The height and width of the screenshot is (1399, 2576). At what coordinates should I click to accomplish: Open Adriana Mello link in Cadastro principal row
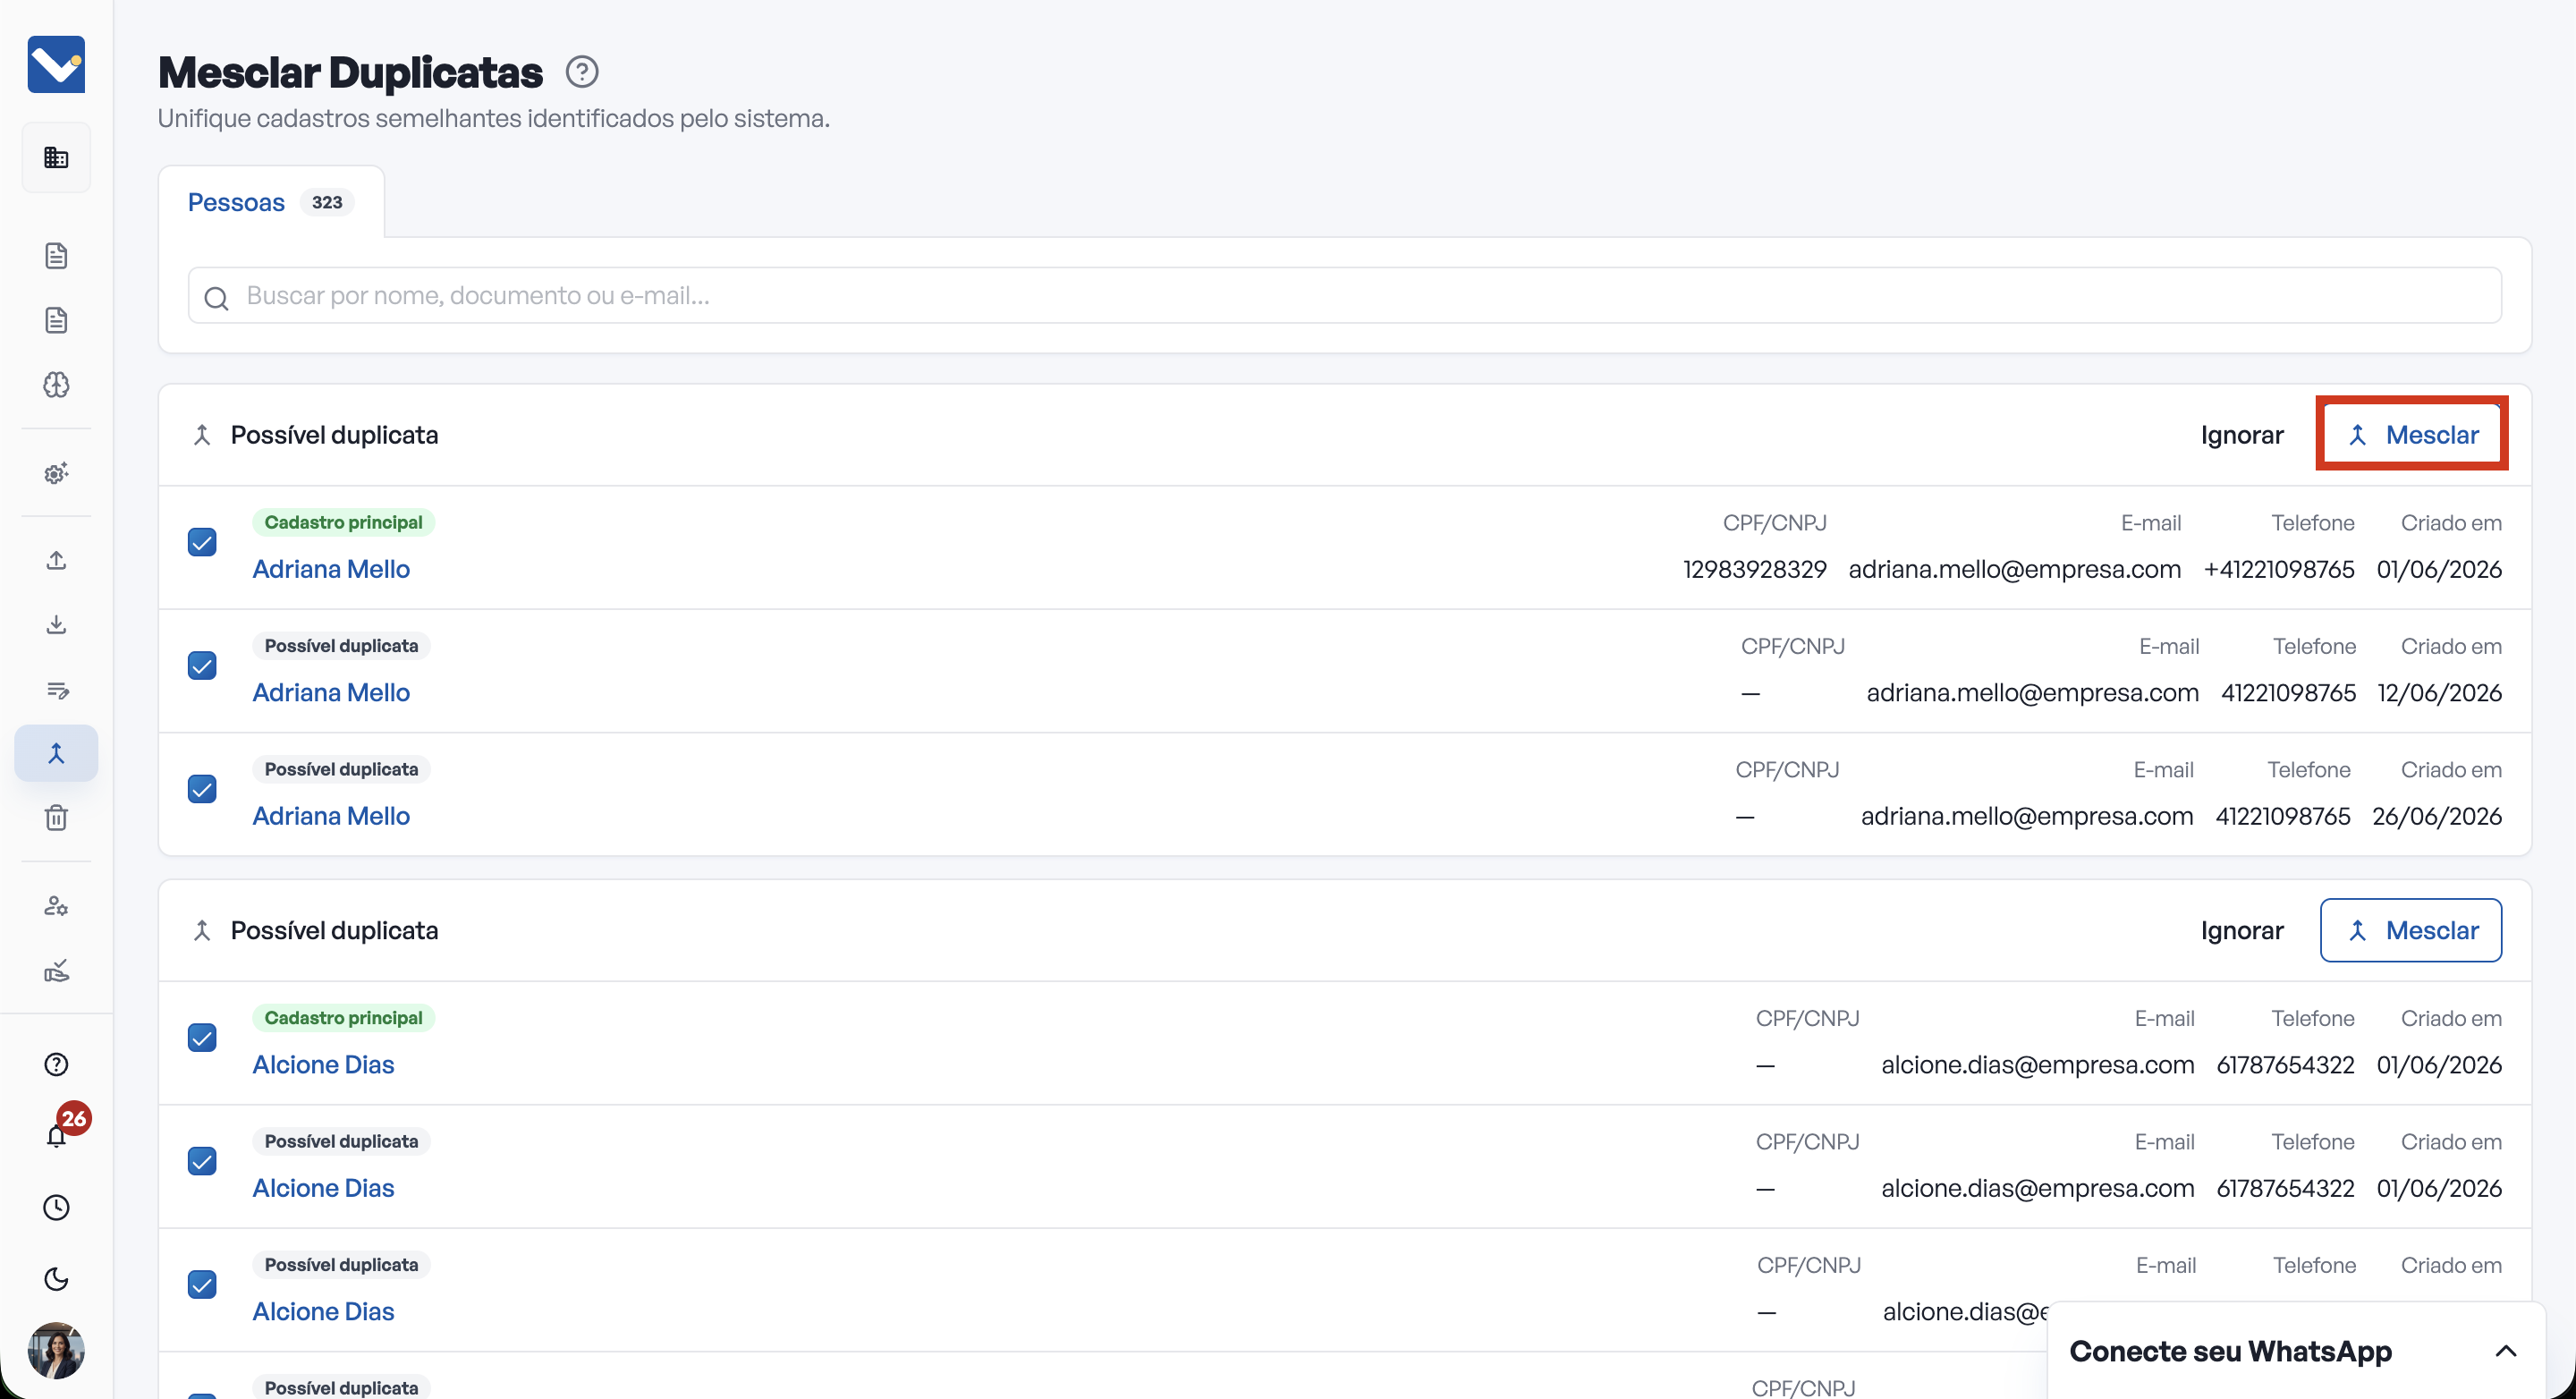[x=331, y=569]
